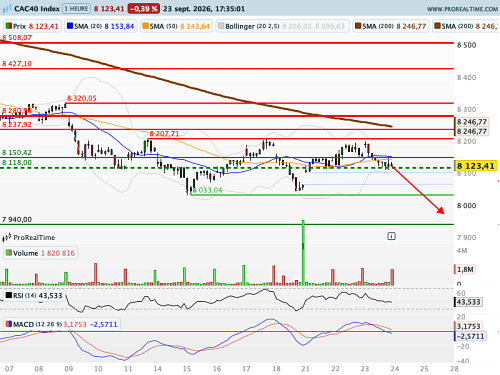
Task: Click the 3,1753 MACD axis value tag
Action: [468, 326]
